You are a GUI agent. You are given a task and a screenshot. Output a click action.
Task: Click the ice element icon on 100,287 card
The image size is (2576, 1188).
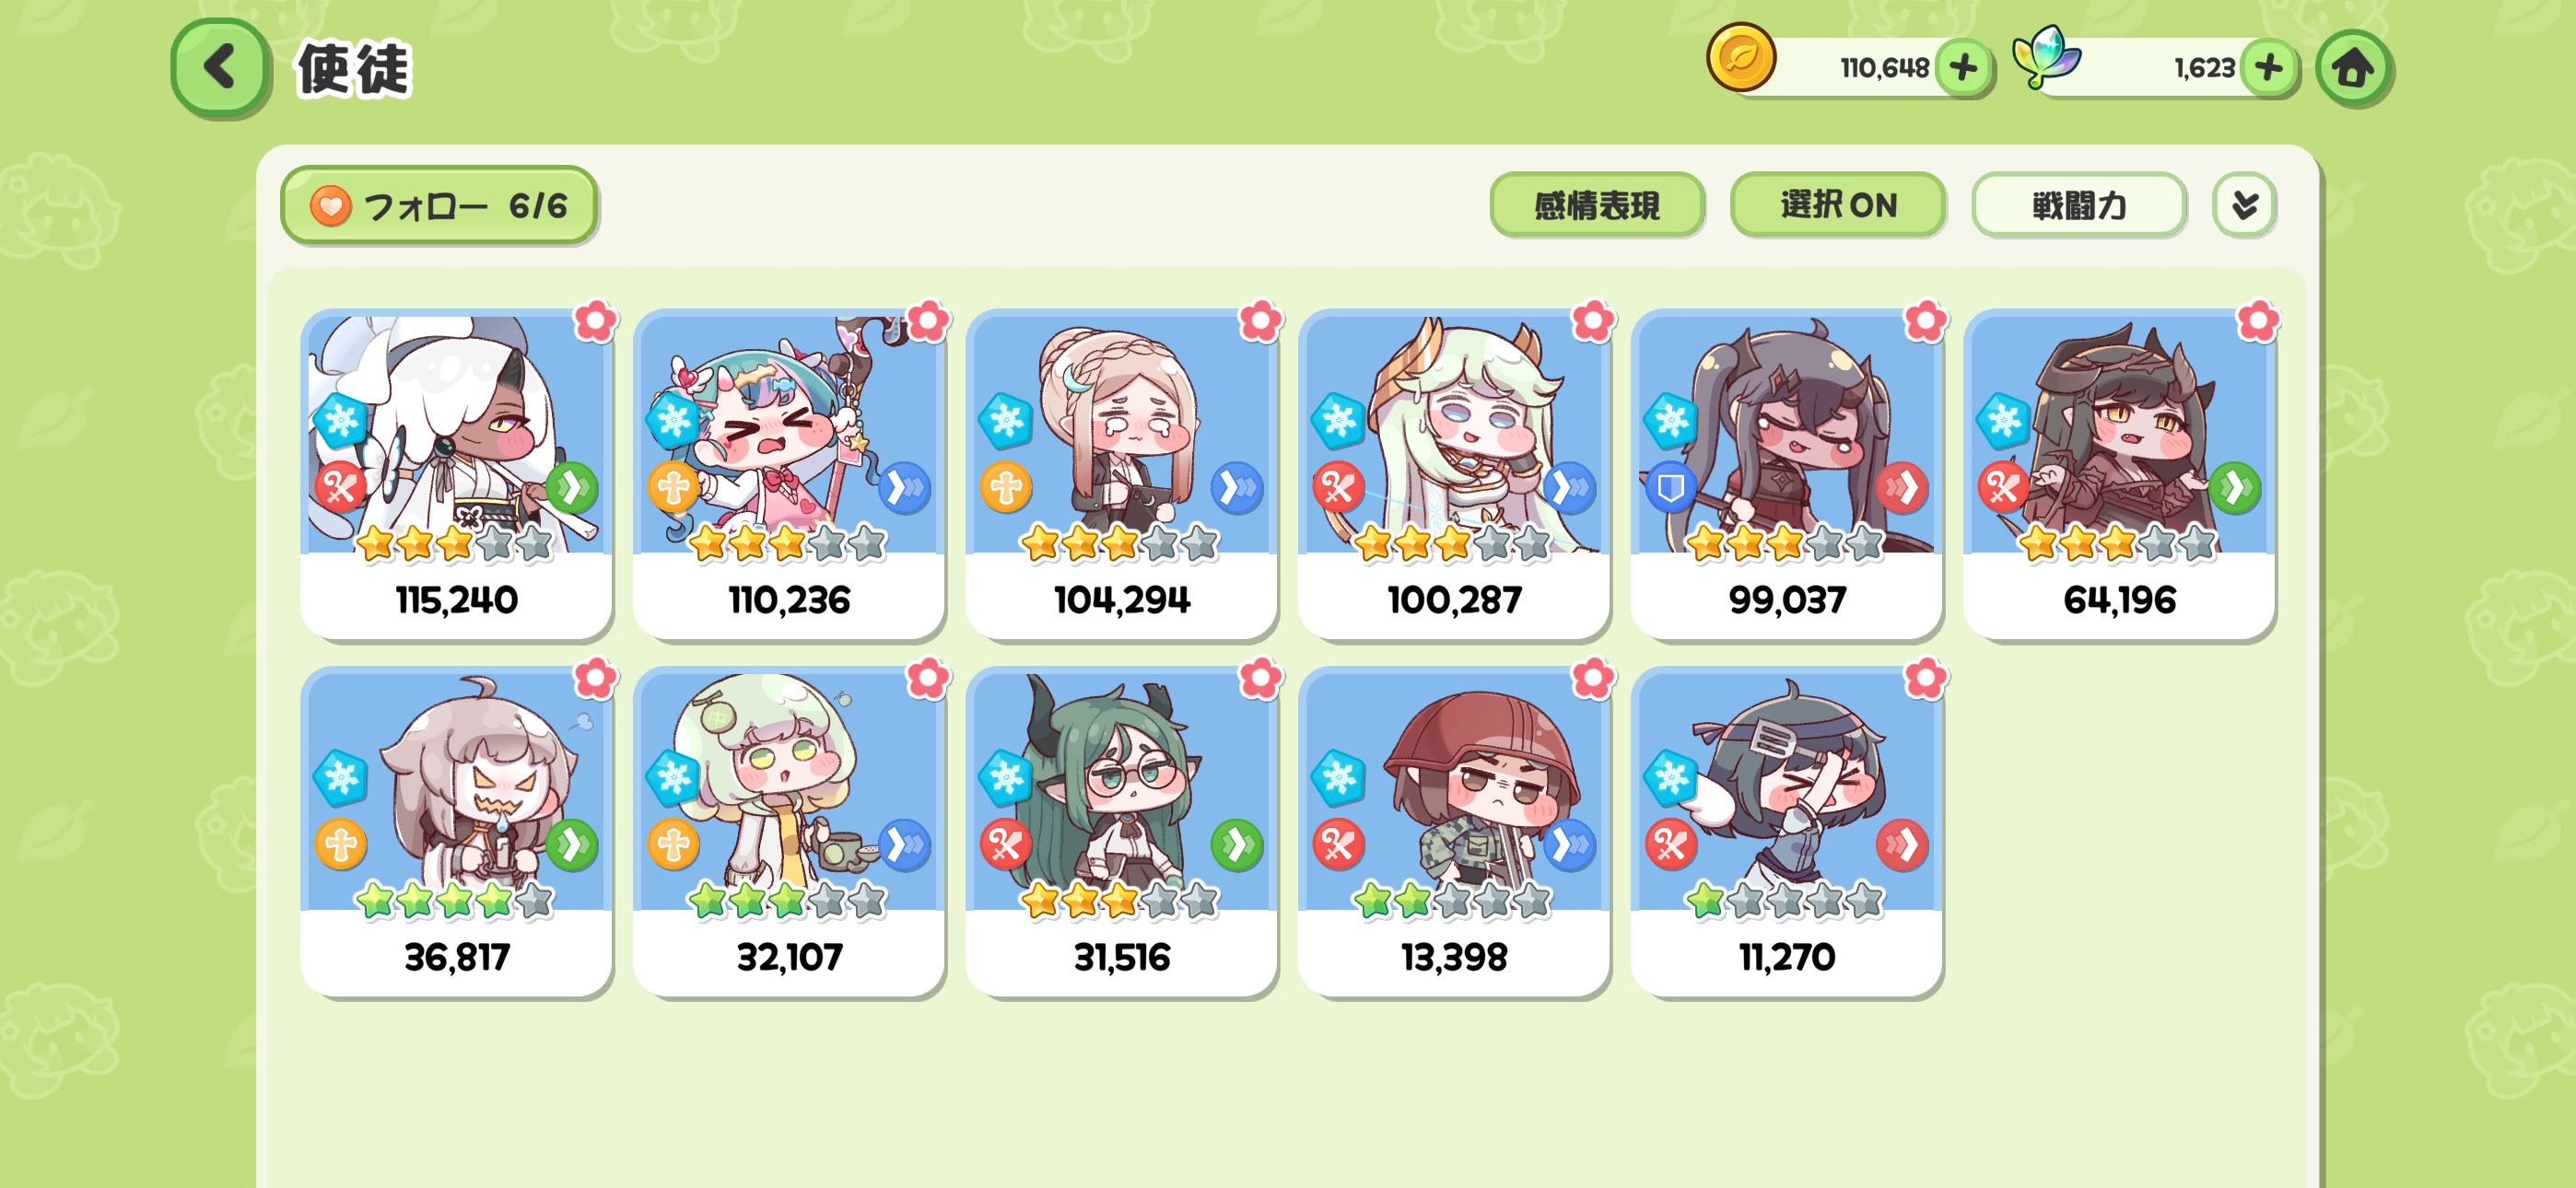[1337, 420]
